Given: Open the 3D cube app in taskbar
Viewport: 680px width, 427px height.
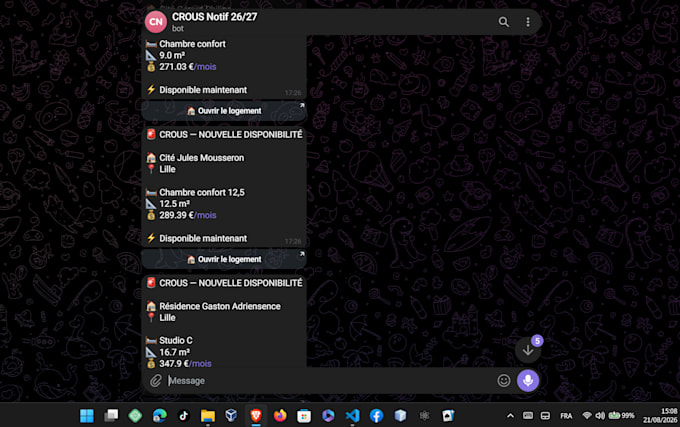Looking at the screenshot, I should pyautogui.click(x=400, y=416).
